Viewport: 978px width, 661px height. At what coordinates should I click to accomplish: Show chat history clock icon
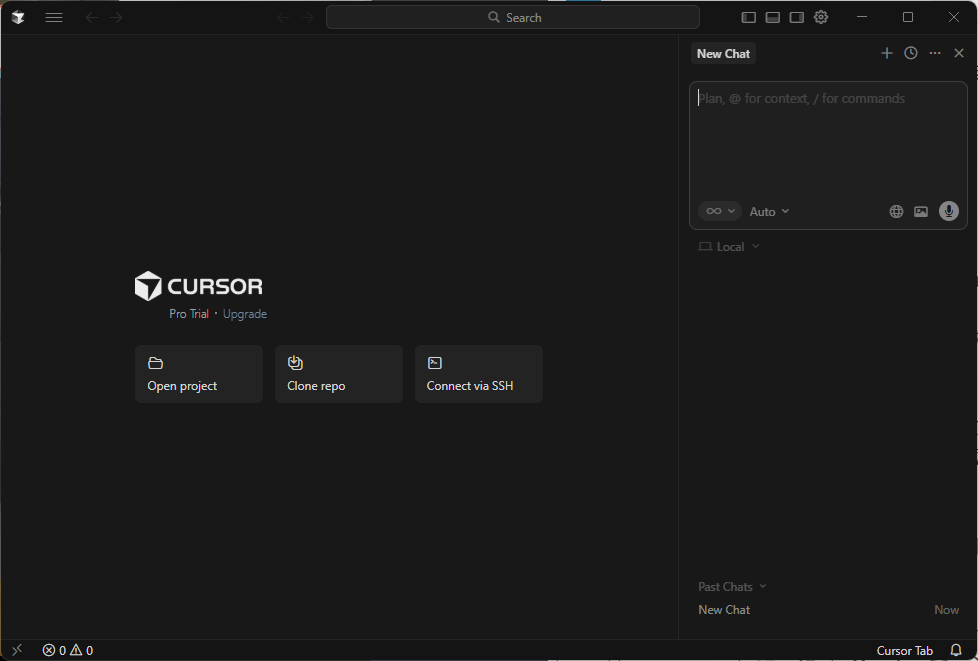point(911,53)
